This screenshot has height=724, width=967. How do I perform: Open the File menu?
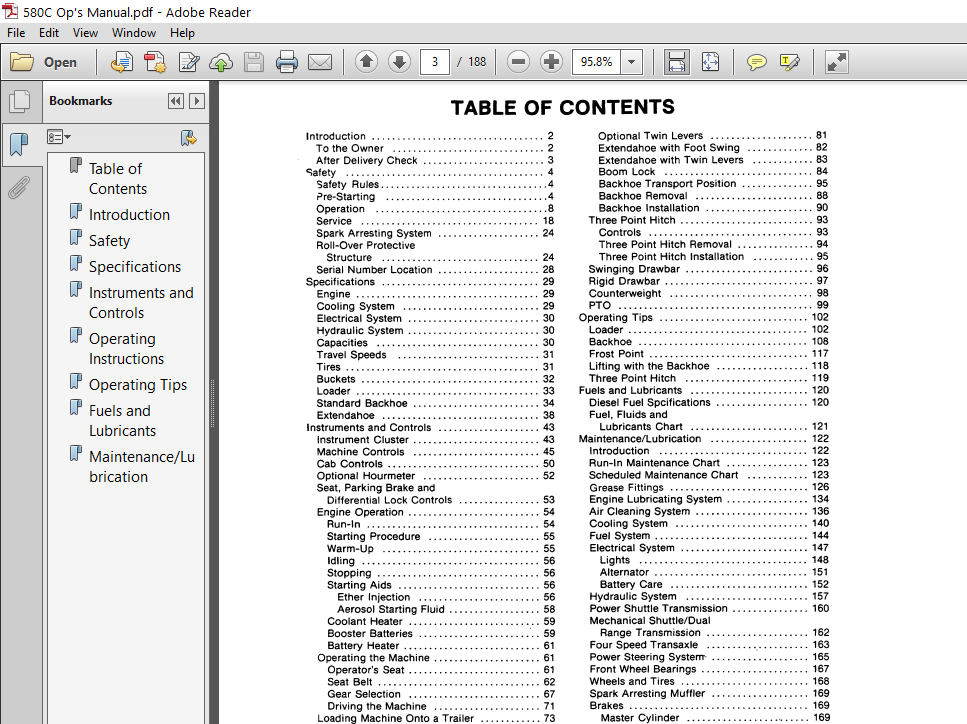[x=16, y=33]
